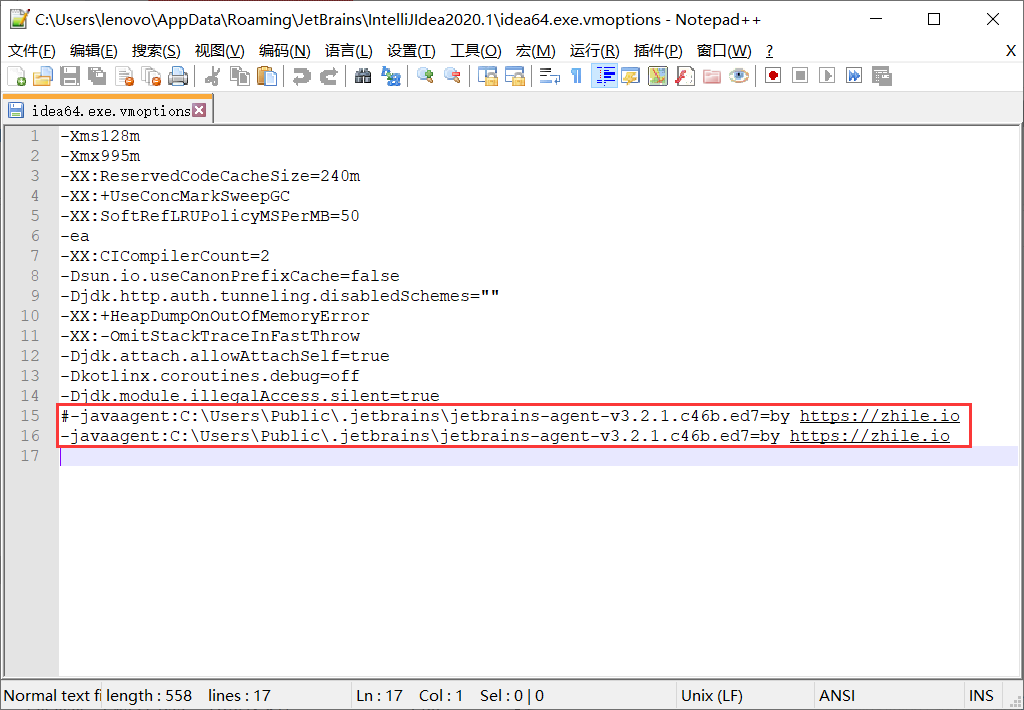Print the current document
This screenshot has height=710, width=1024.
[x=178, y=77]
